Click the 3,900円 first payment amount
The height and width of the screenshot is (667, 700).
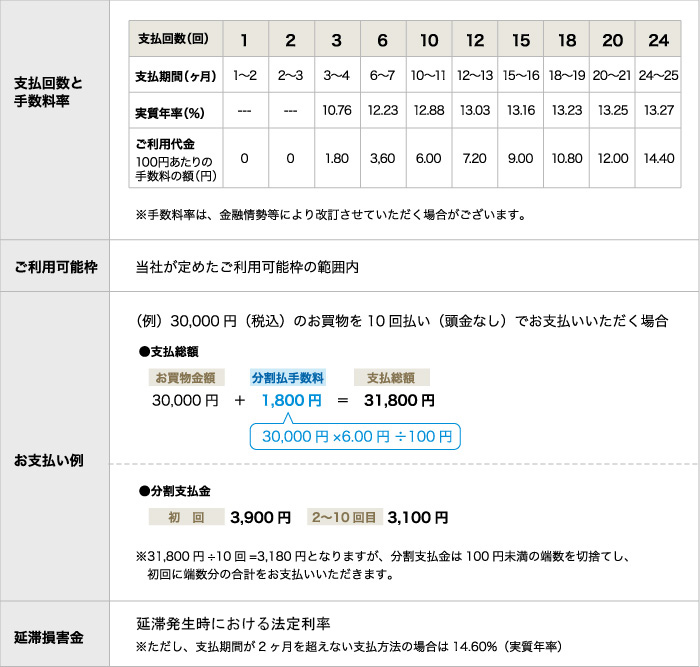260,518
